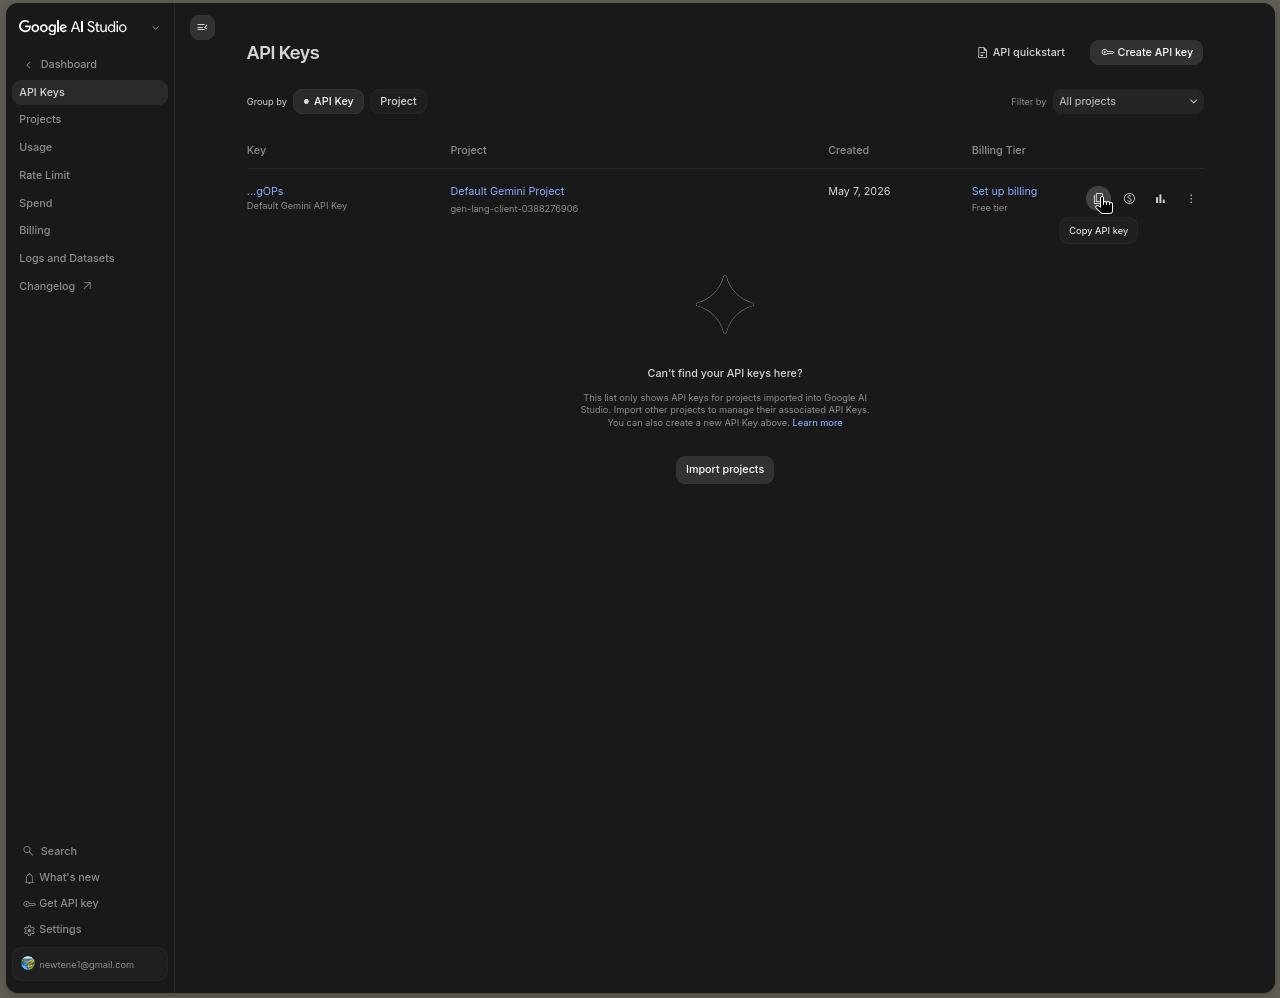
Task: Click the back arrow beside Dashboard
Action: coord(28,65)
